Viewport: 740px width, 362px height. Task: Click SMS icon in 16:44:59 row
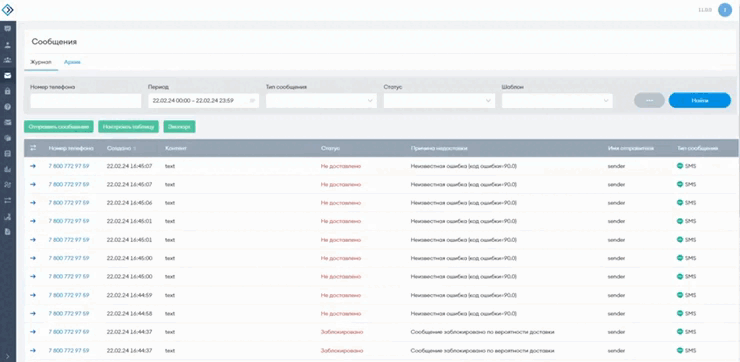pos(680,295)
